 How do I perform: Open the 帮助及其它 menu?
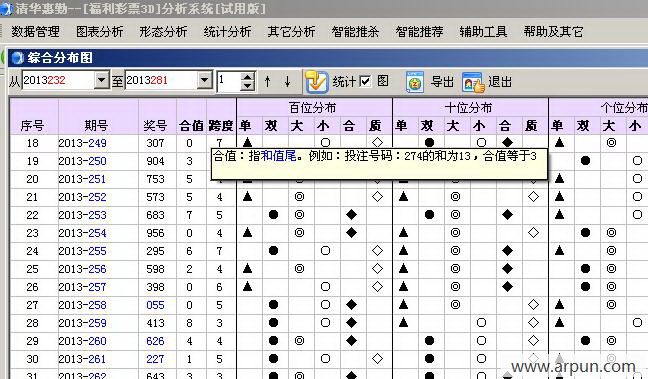click(x=553, y=31)
